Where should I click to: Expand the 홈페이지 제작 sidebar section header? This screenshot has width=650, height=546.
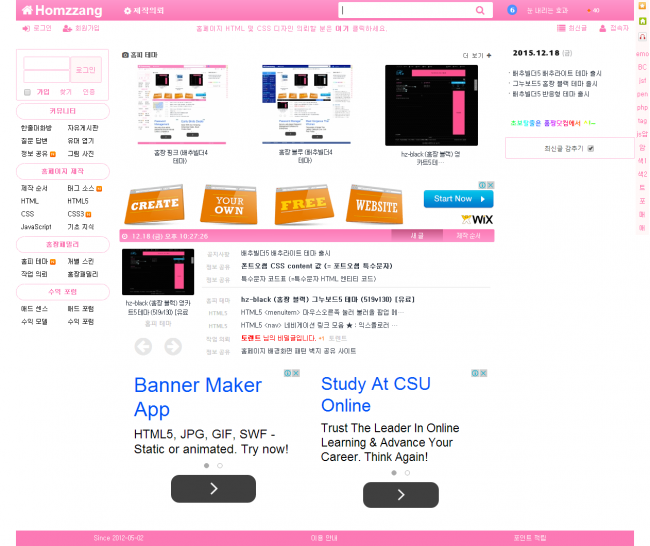pos(63,171)
